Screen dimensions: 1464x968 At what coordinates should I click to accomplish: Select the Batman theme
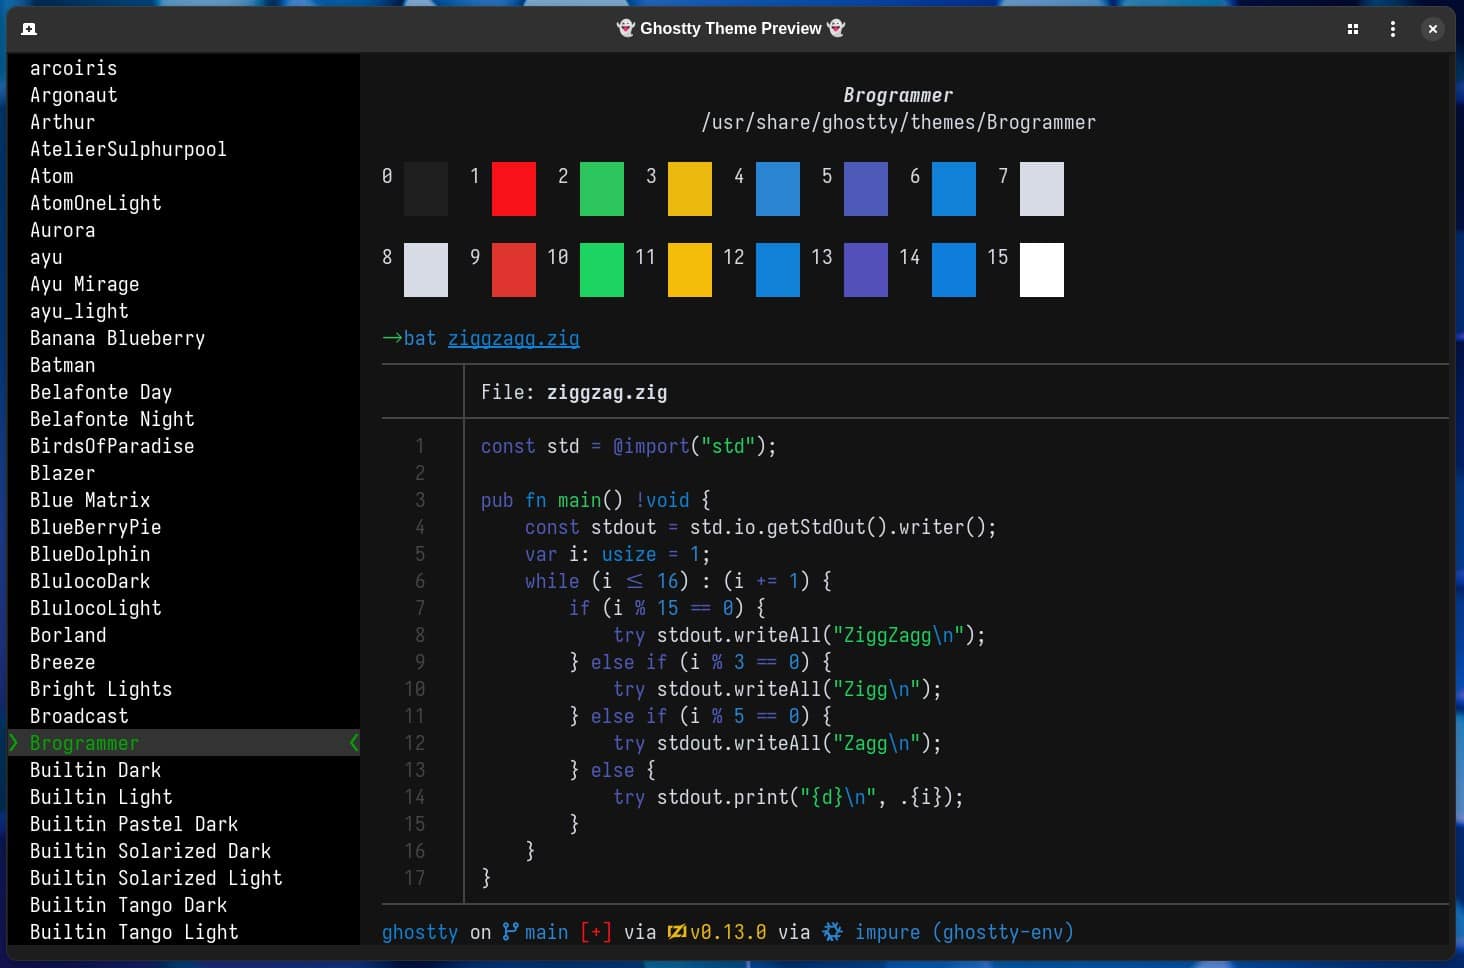click(x=62, y=365)
